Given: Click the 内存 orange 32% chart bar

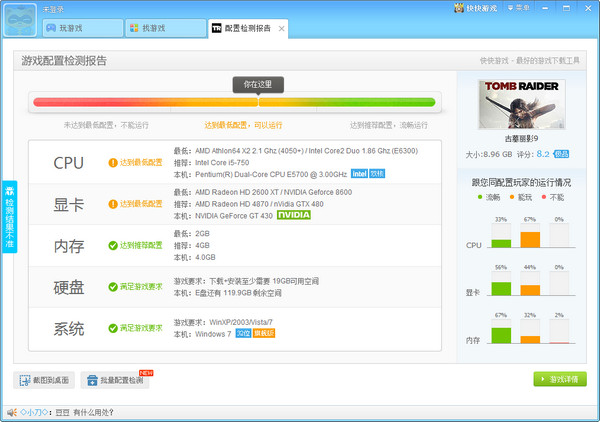Looking at the screenshot, I should click(x=530, y=339).
